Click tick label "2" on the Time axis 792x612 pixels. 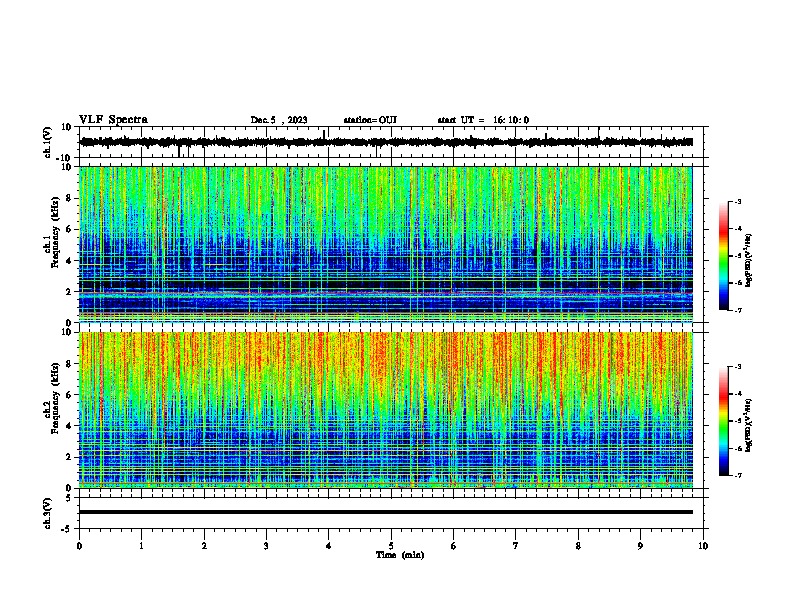pos(204,546)
